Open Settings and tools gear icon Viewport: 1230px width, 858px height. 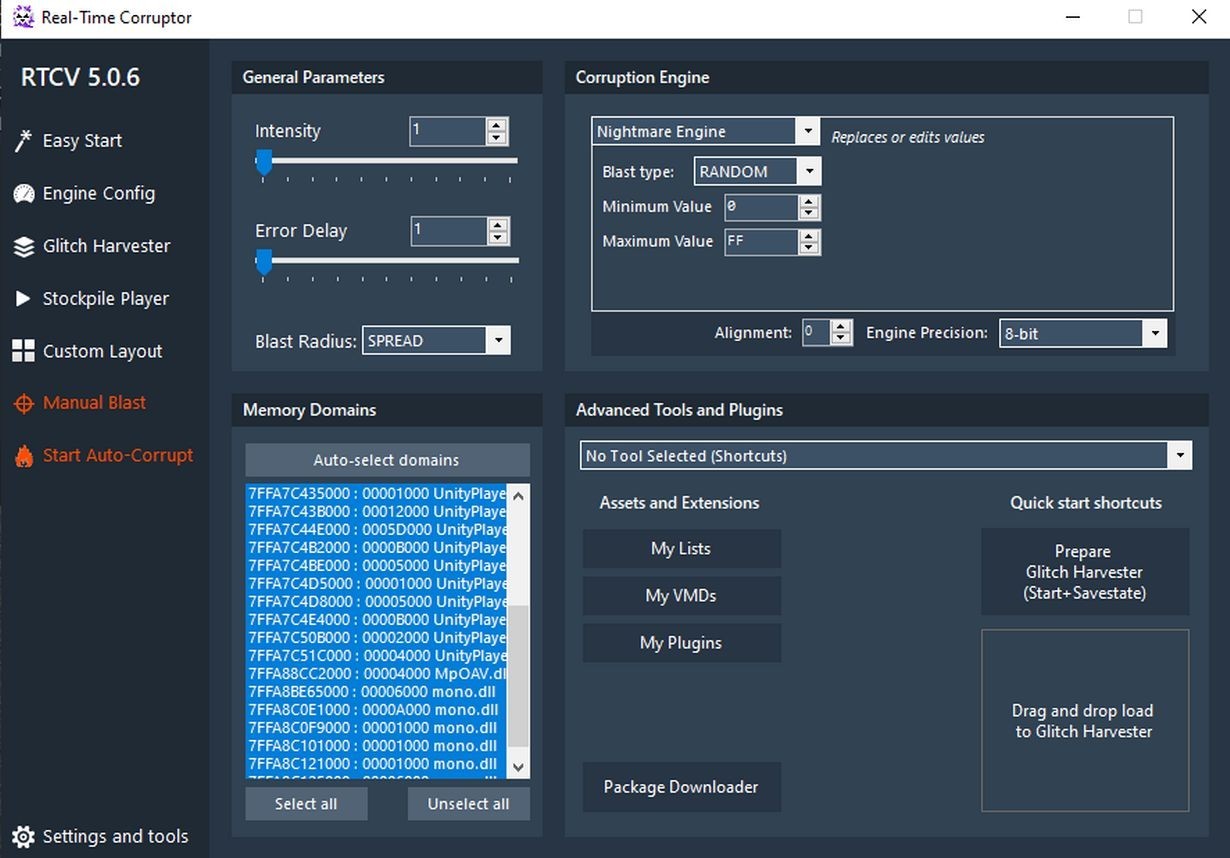(x=23, y=837)
